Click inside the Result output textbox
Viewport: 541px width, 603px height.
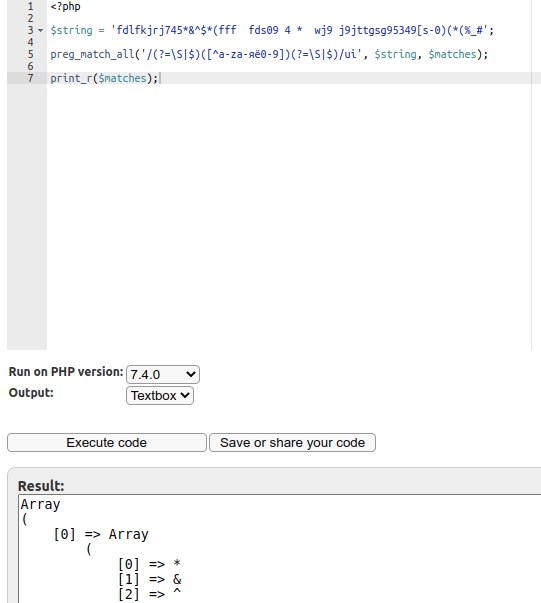tap(280, 549)
